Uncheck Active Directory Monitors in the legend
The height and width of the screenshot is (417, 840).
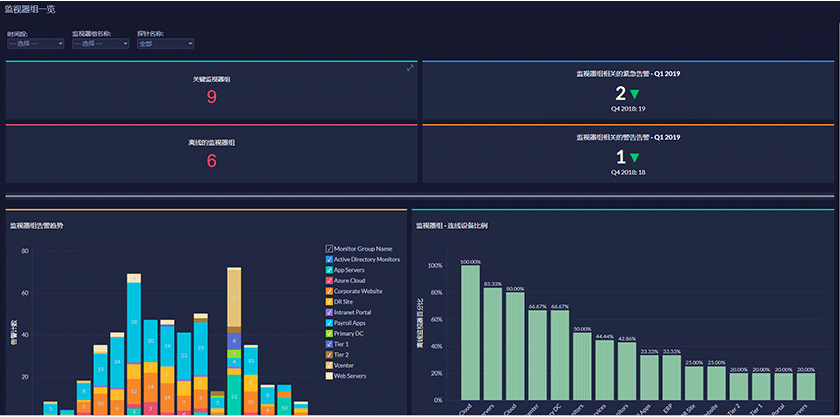(329, 259)
